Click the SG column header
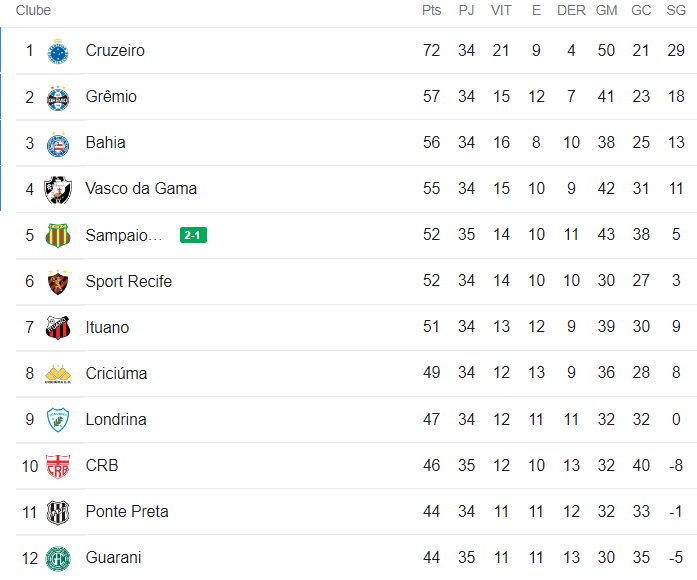 (x=676, y=10)
